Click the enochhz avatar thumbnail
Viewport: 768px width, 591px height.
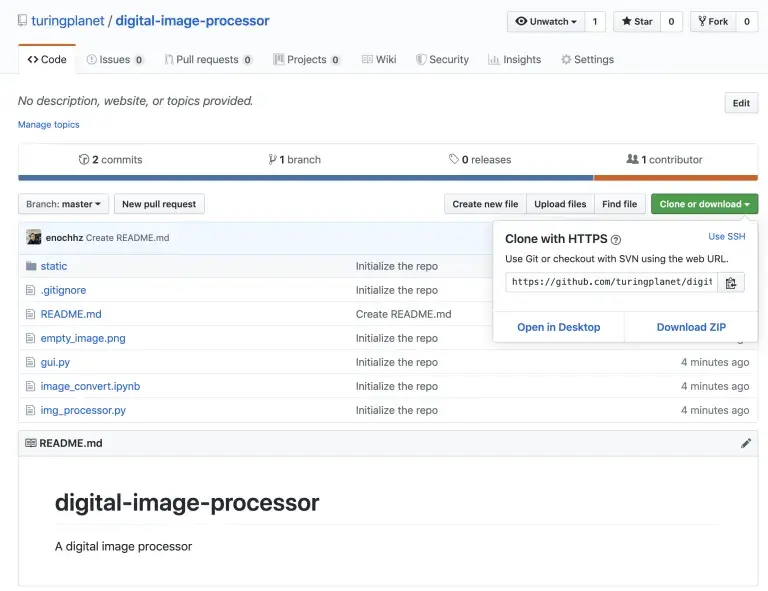pyautogui.click(x=34, y=237)
